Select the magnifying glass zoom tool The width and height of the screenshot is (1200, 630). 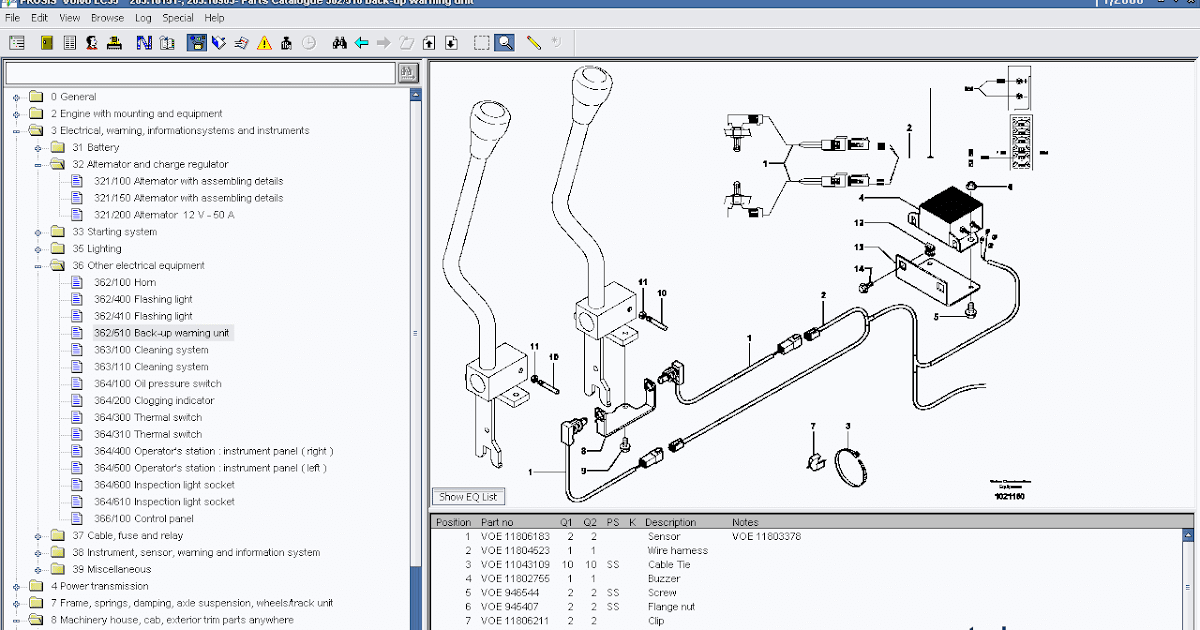[505, 43]
